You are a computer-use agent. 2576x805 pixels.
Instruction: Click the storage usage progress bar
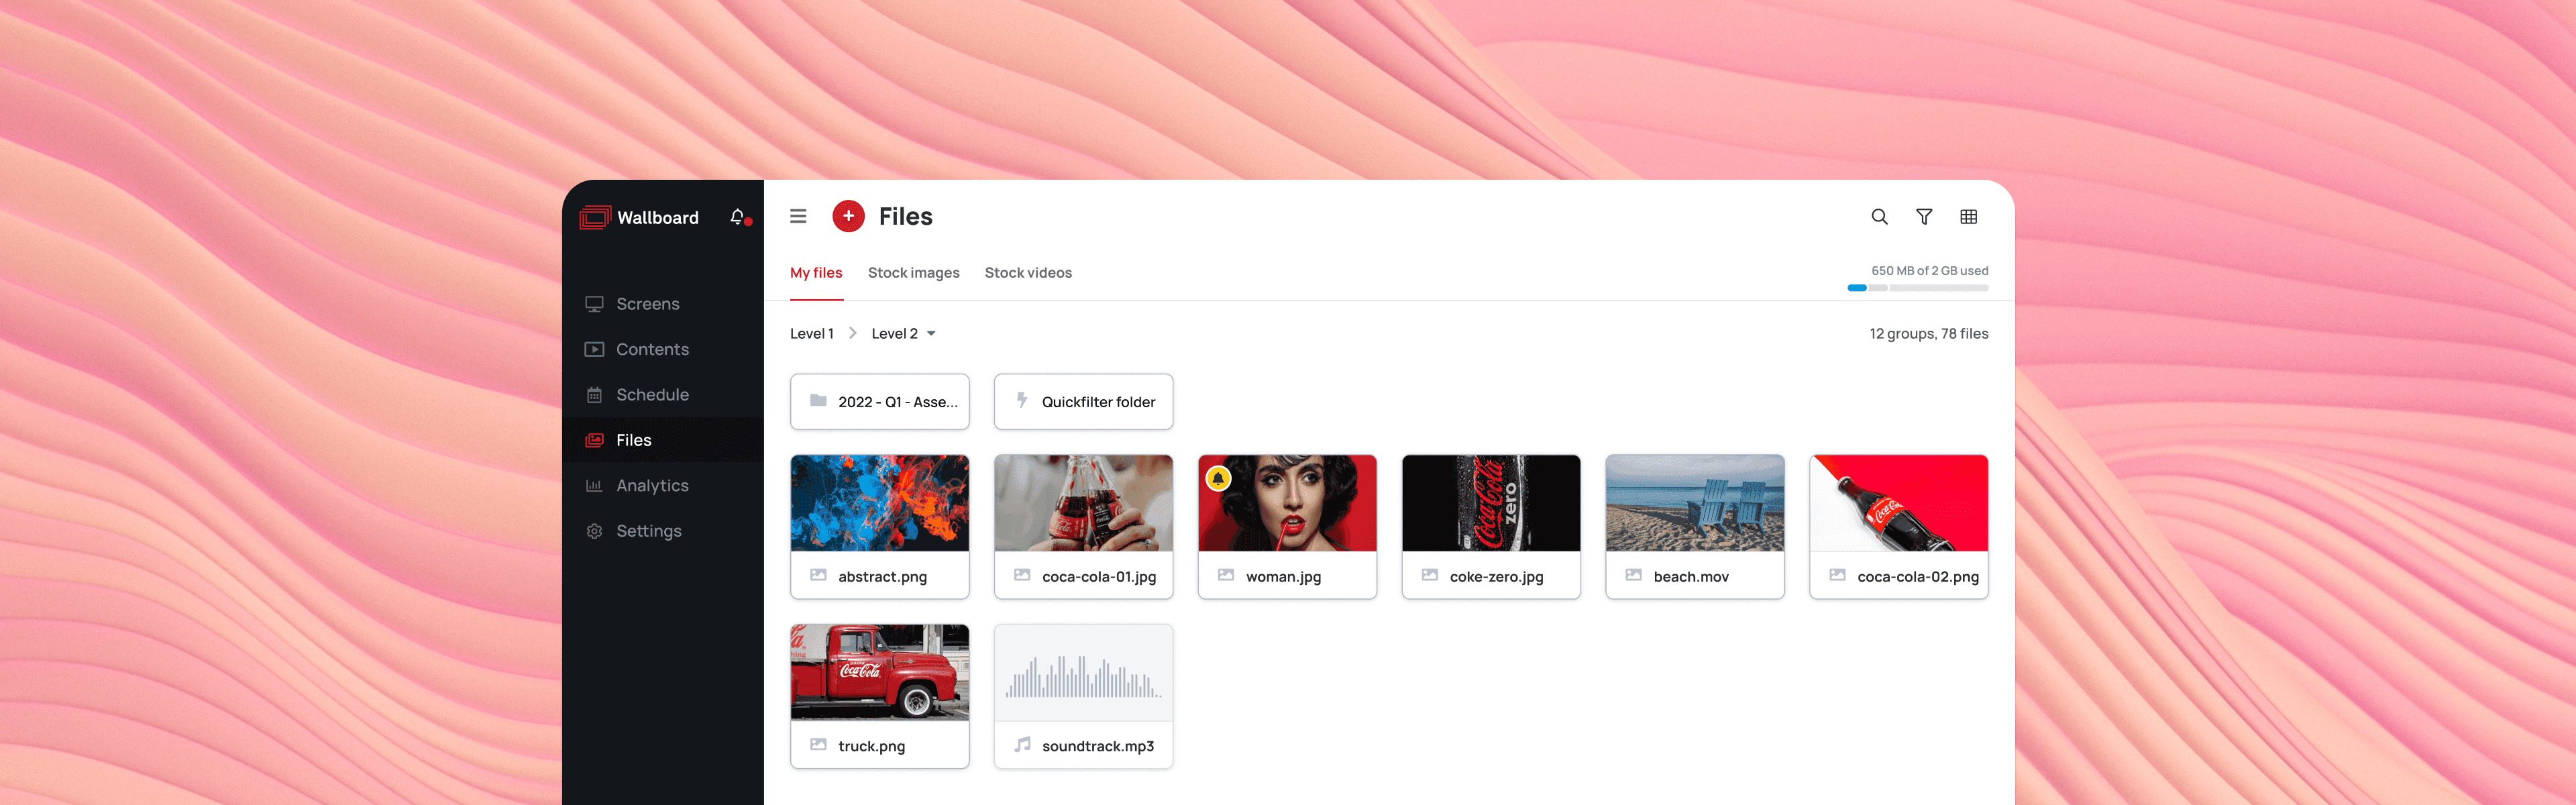tap(1917, 288)
